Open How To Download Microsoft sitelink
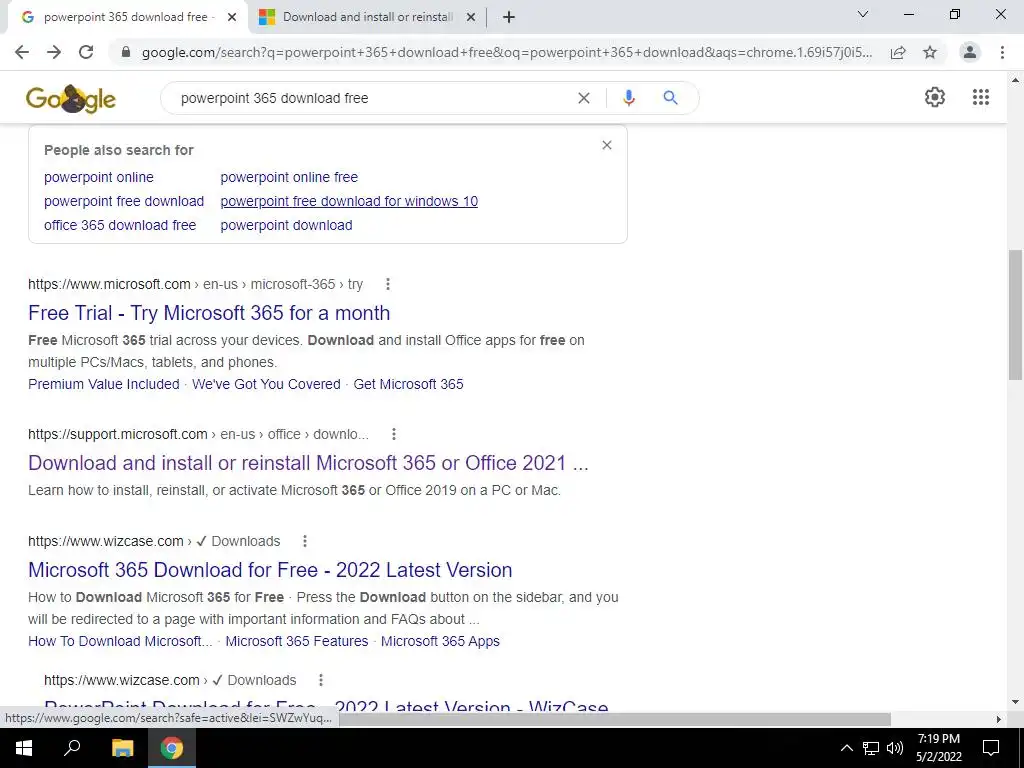 pos(120,641)
